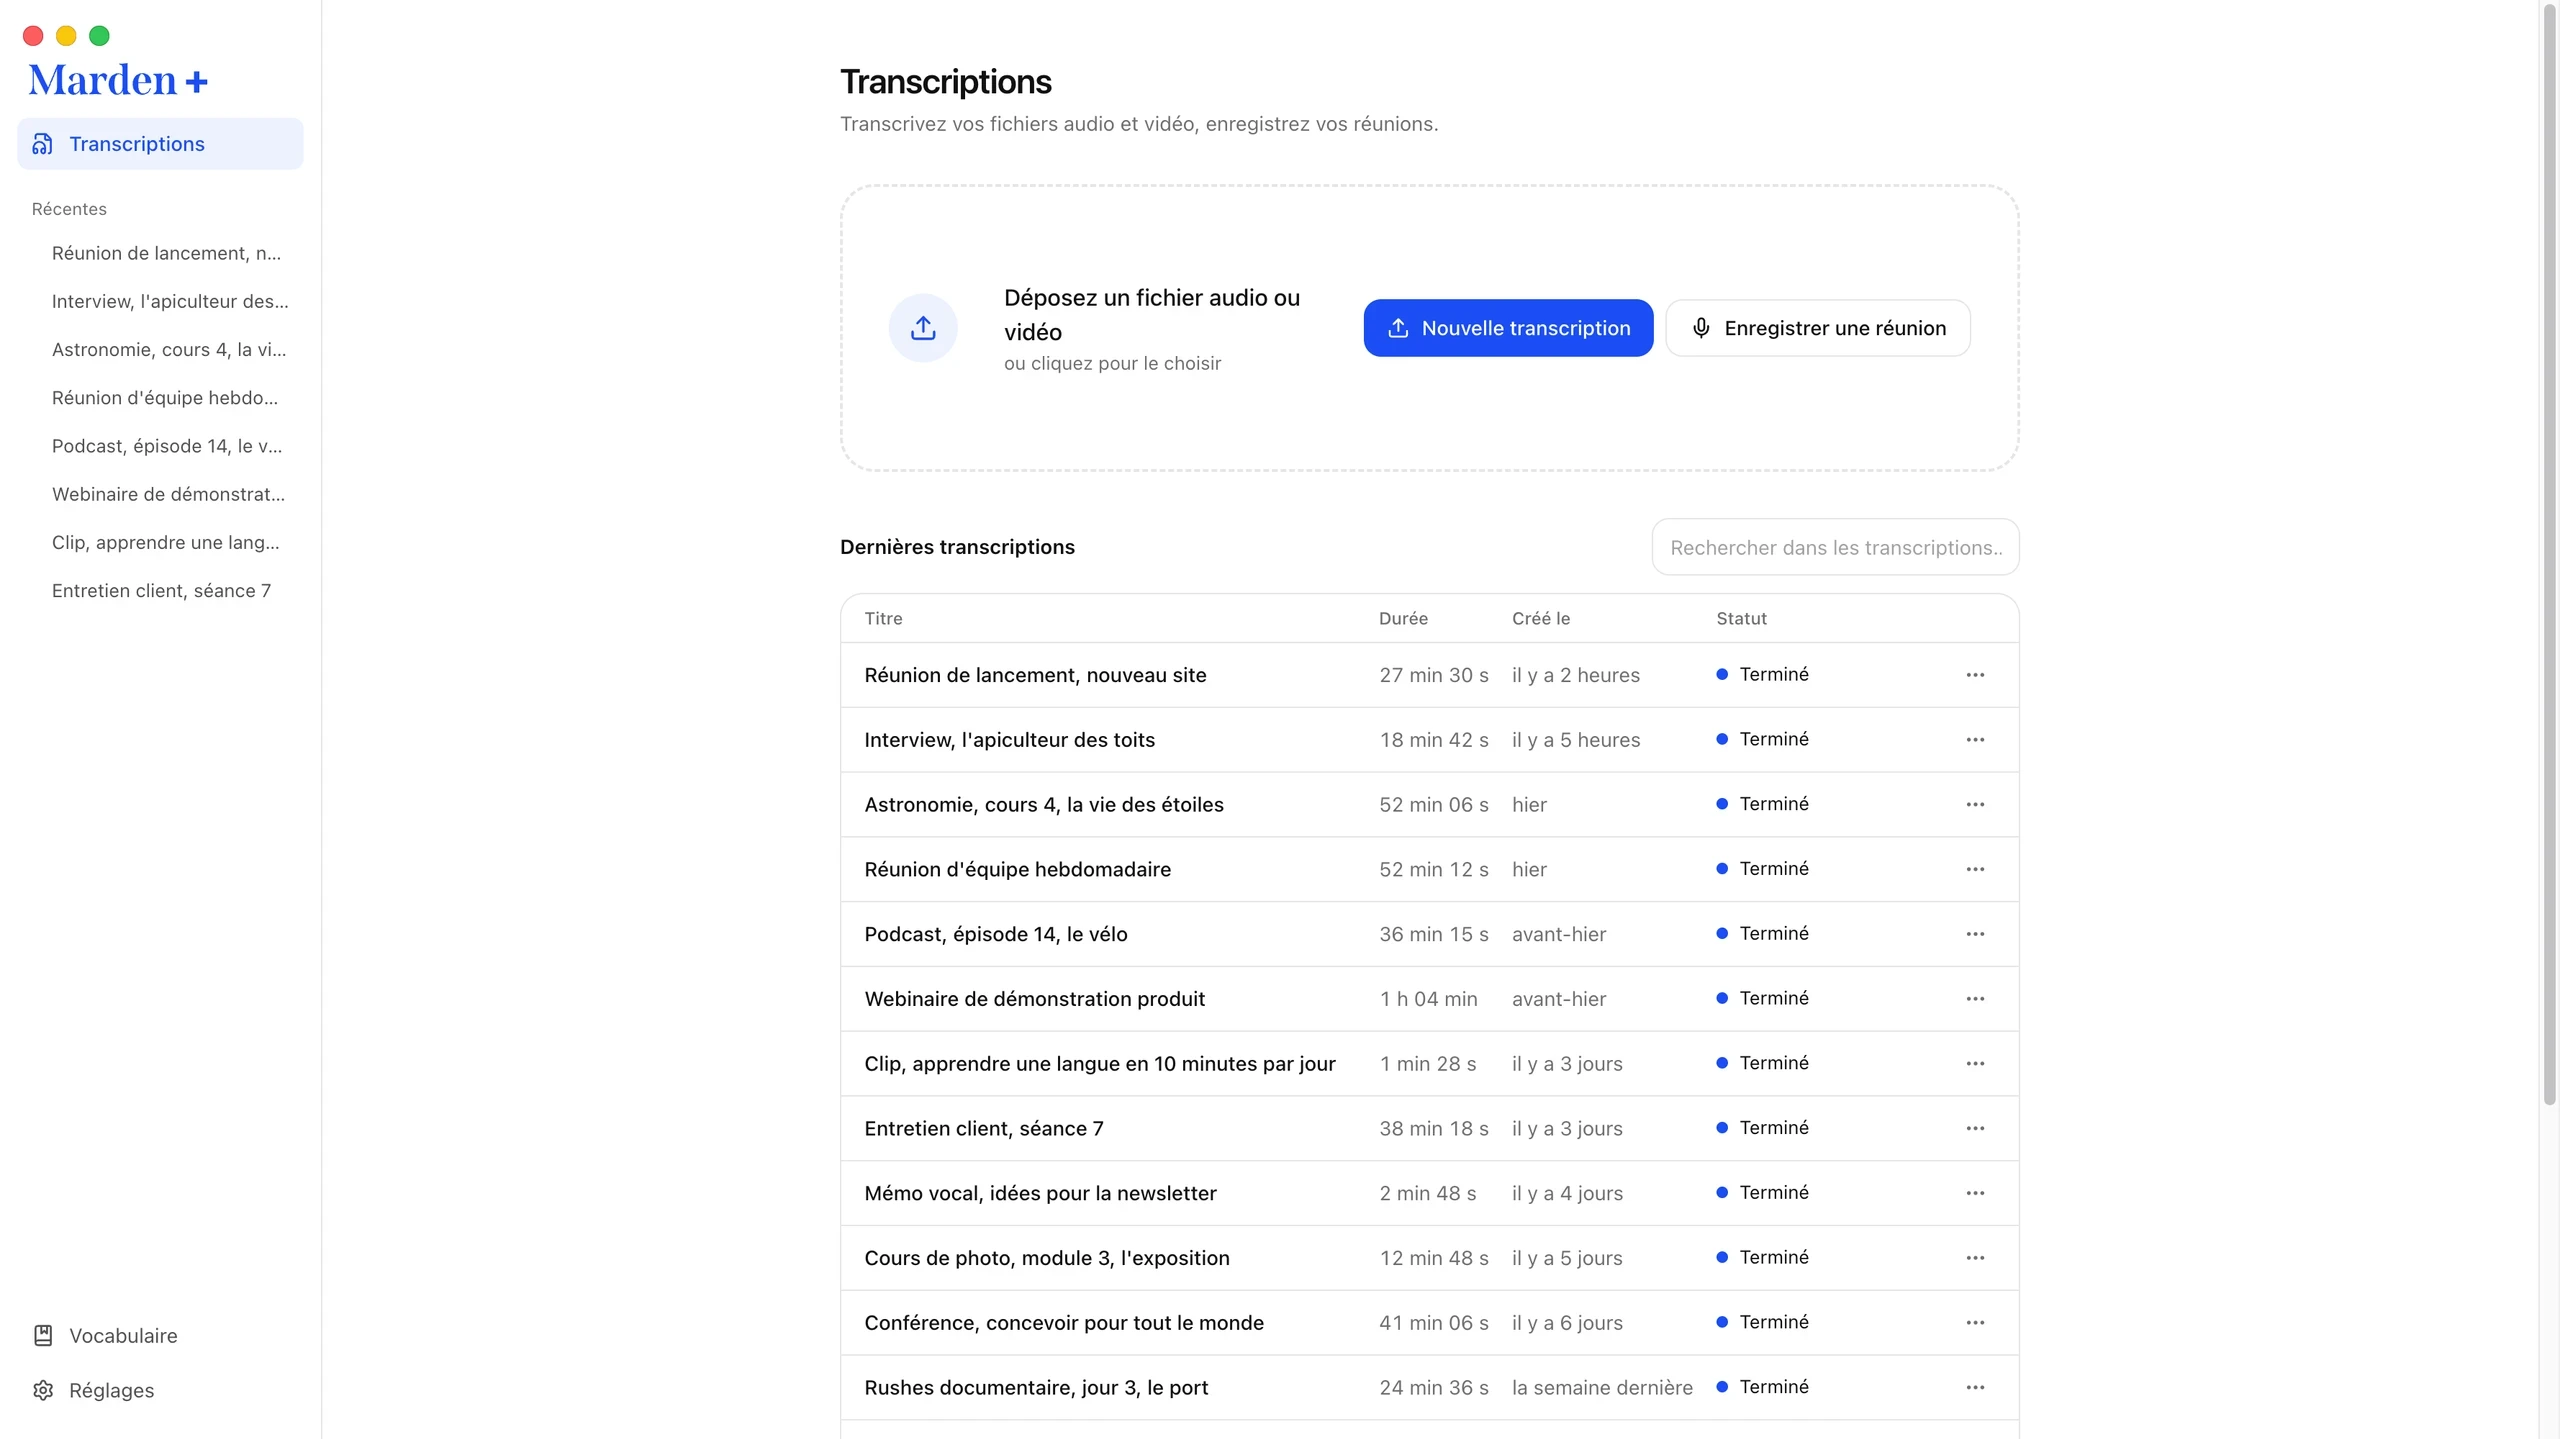Click the Statut column header
This screenshot has height=1439, width=2560.
1741,618
